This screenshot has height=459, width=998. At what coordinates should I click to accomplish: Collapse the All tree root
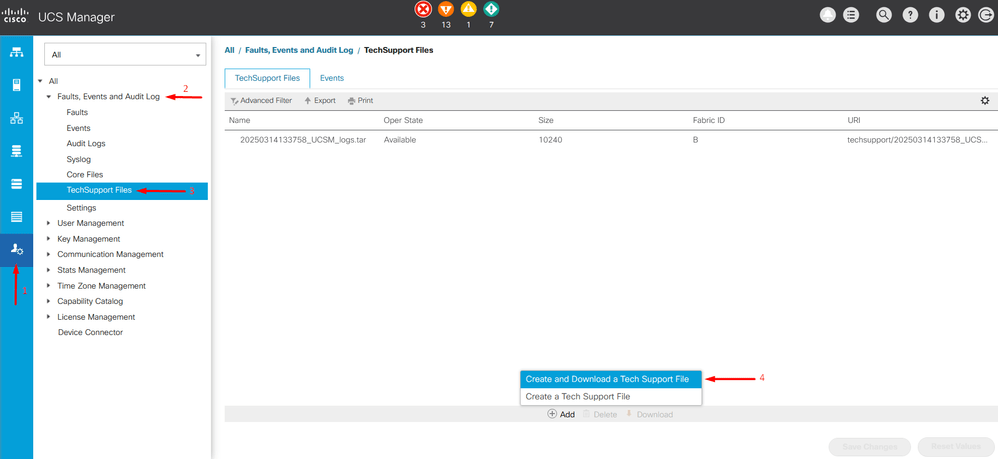[x=40, y=81]
